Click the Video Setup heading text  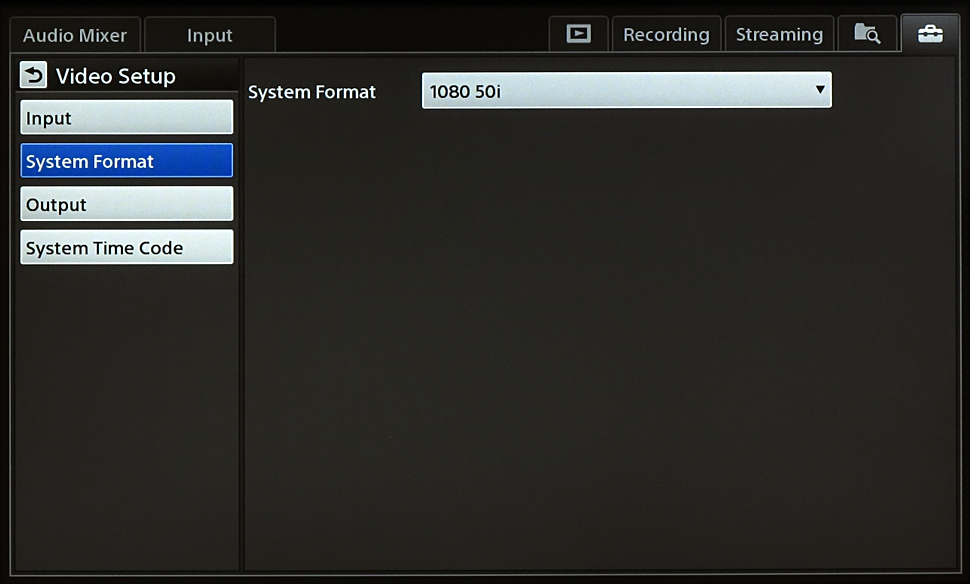[115, 76]
